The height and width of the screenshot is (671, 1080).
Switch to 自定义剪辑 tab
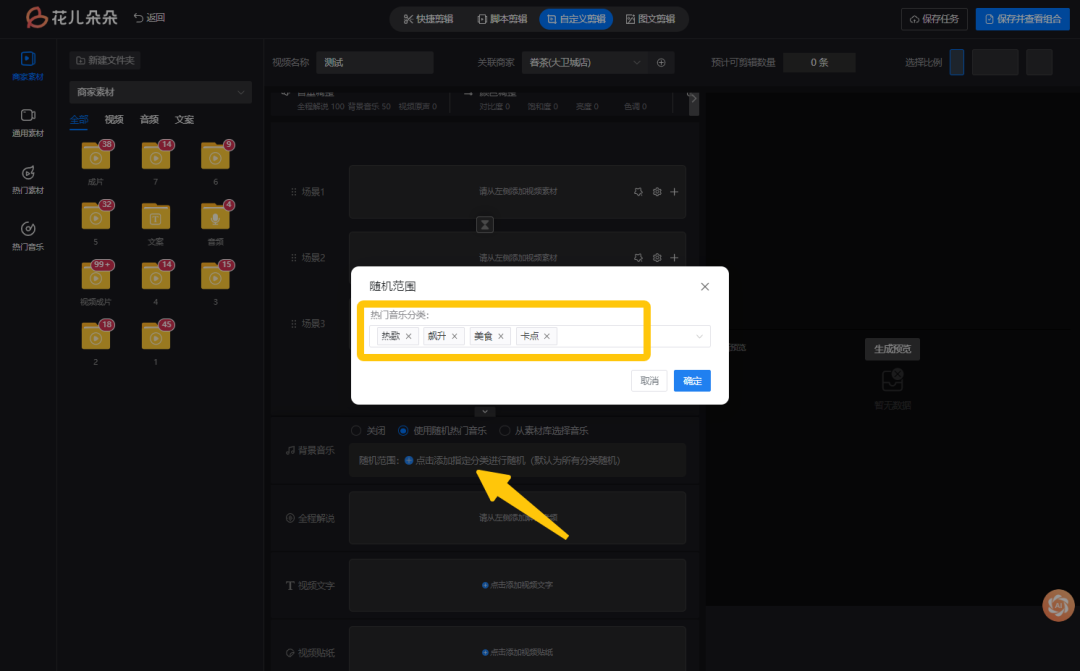pos(577,19)
